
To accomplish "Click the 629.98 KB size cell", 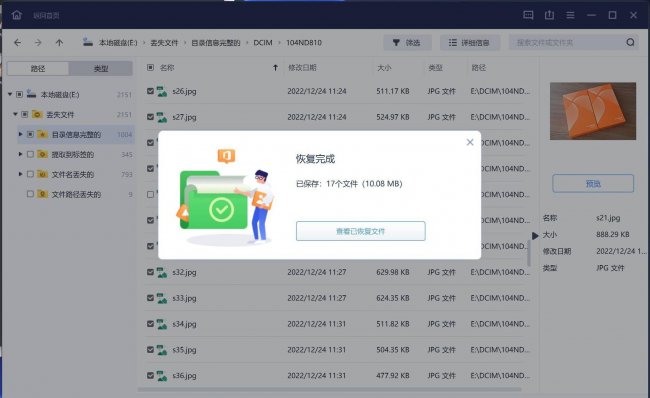I will coord(393,272).
